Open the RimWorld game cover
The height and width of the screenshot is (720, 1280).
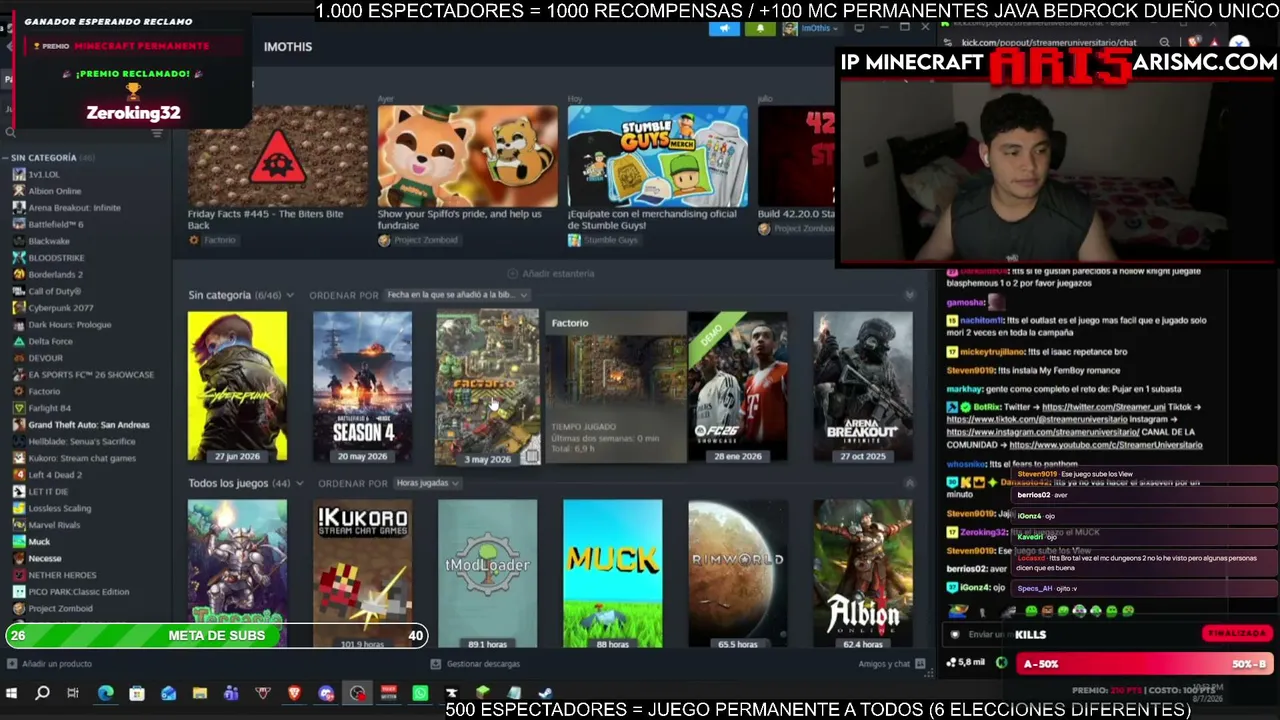pyautogui.click(x=737, y=573)
